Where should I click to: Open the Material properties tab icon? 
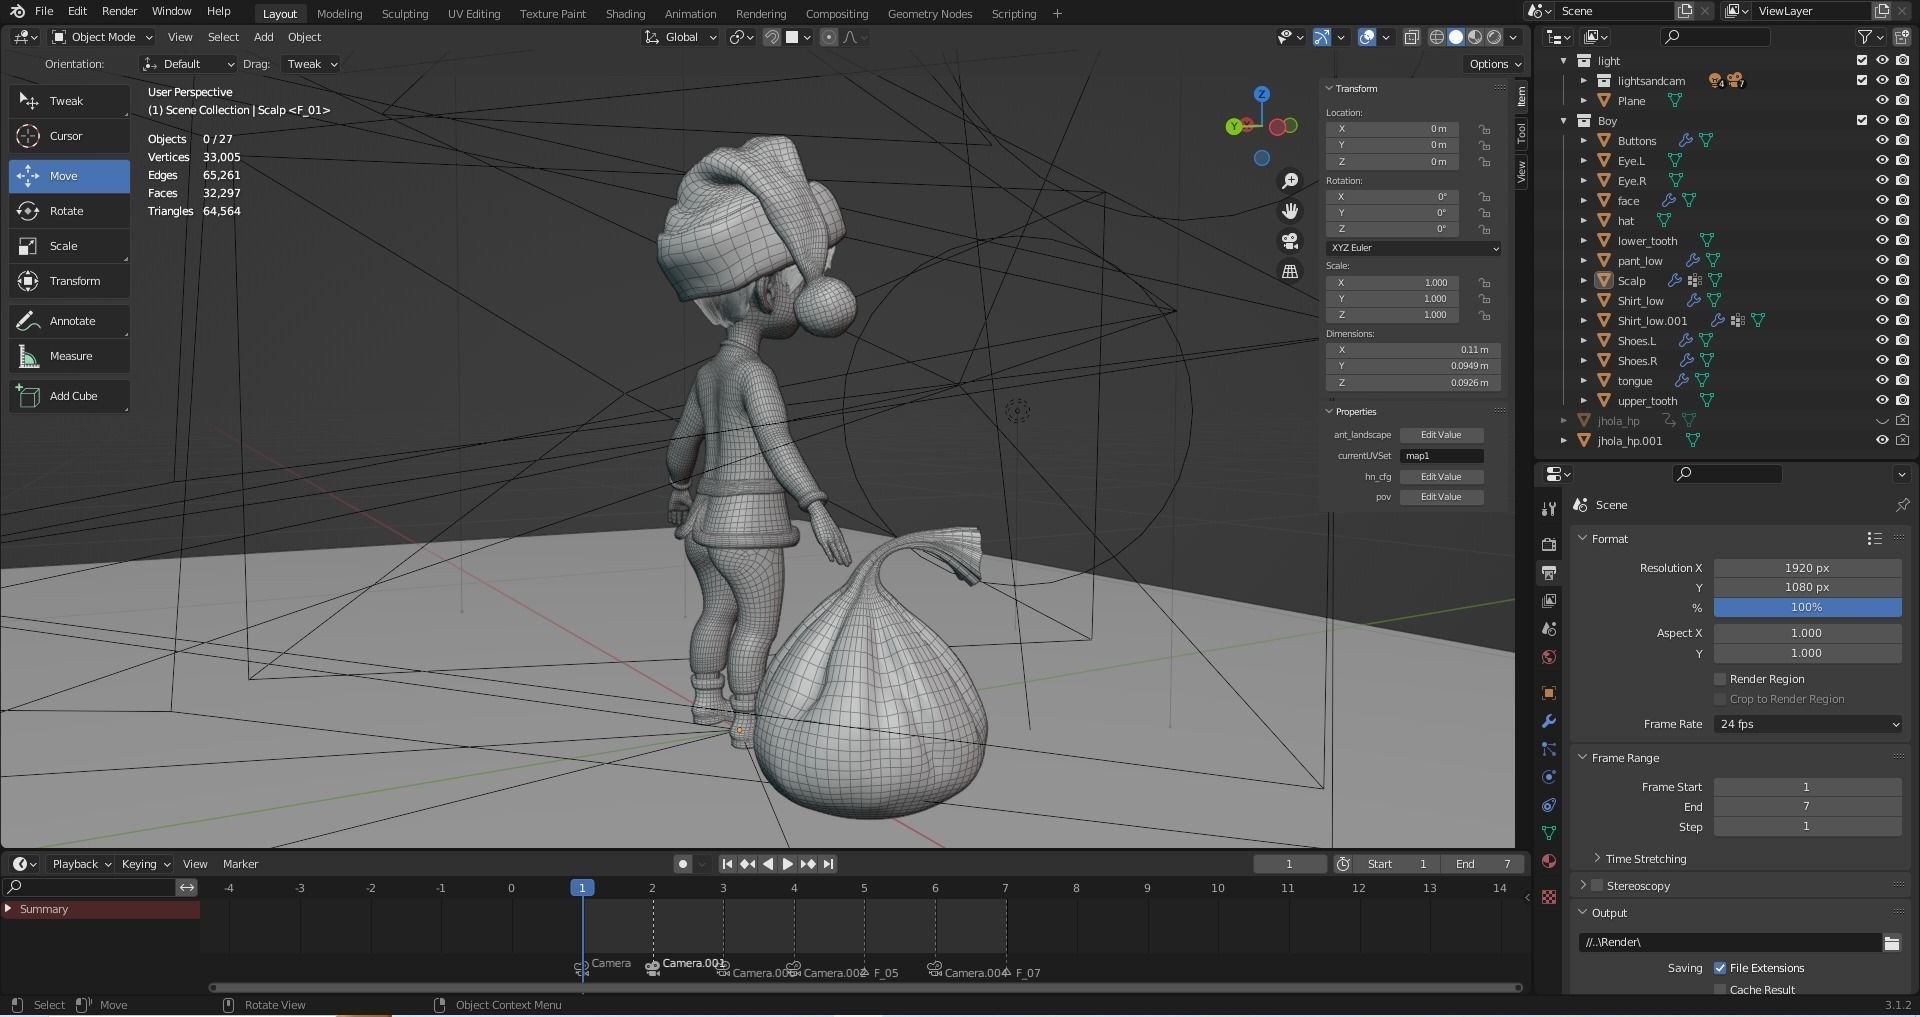1549,861
